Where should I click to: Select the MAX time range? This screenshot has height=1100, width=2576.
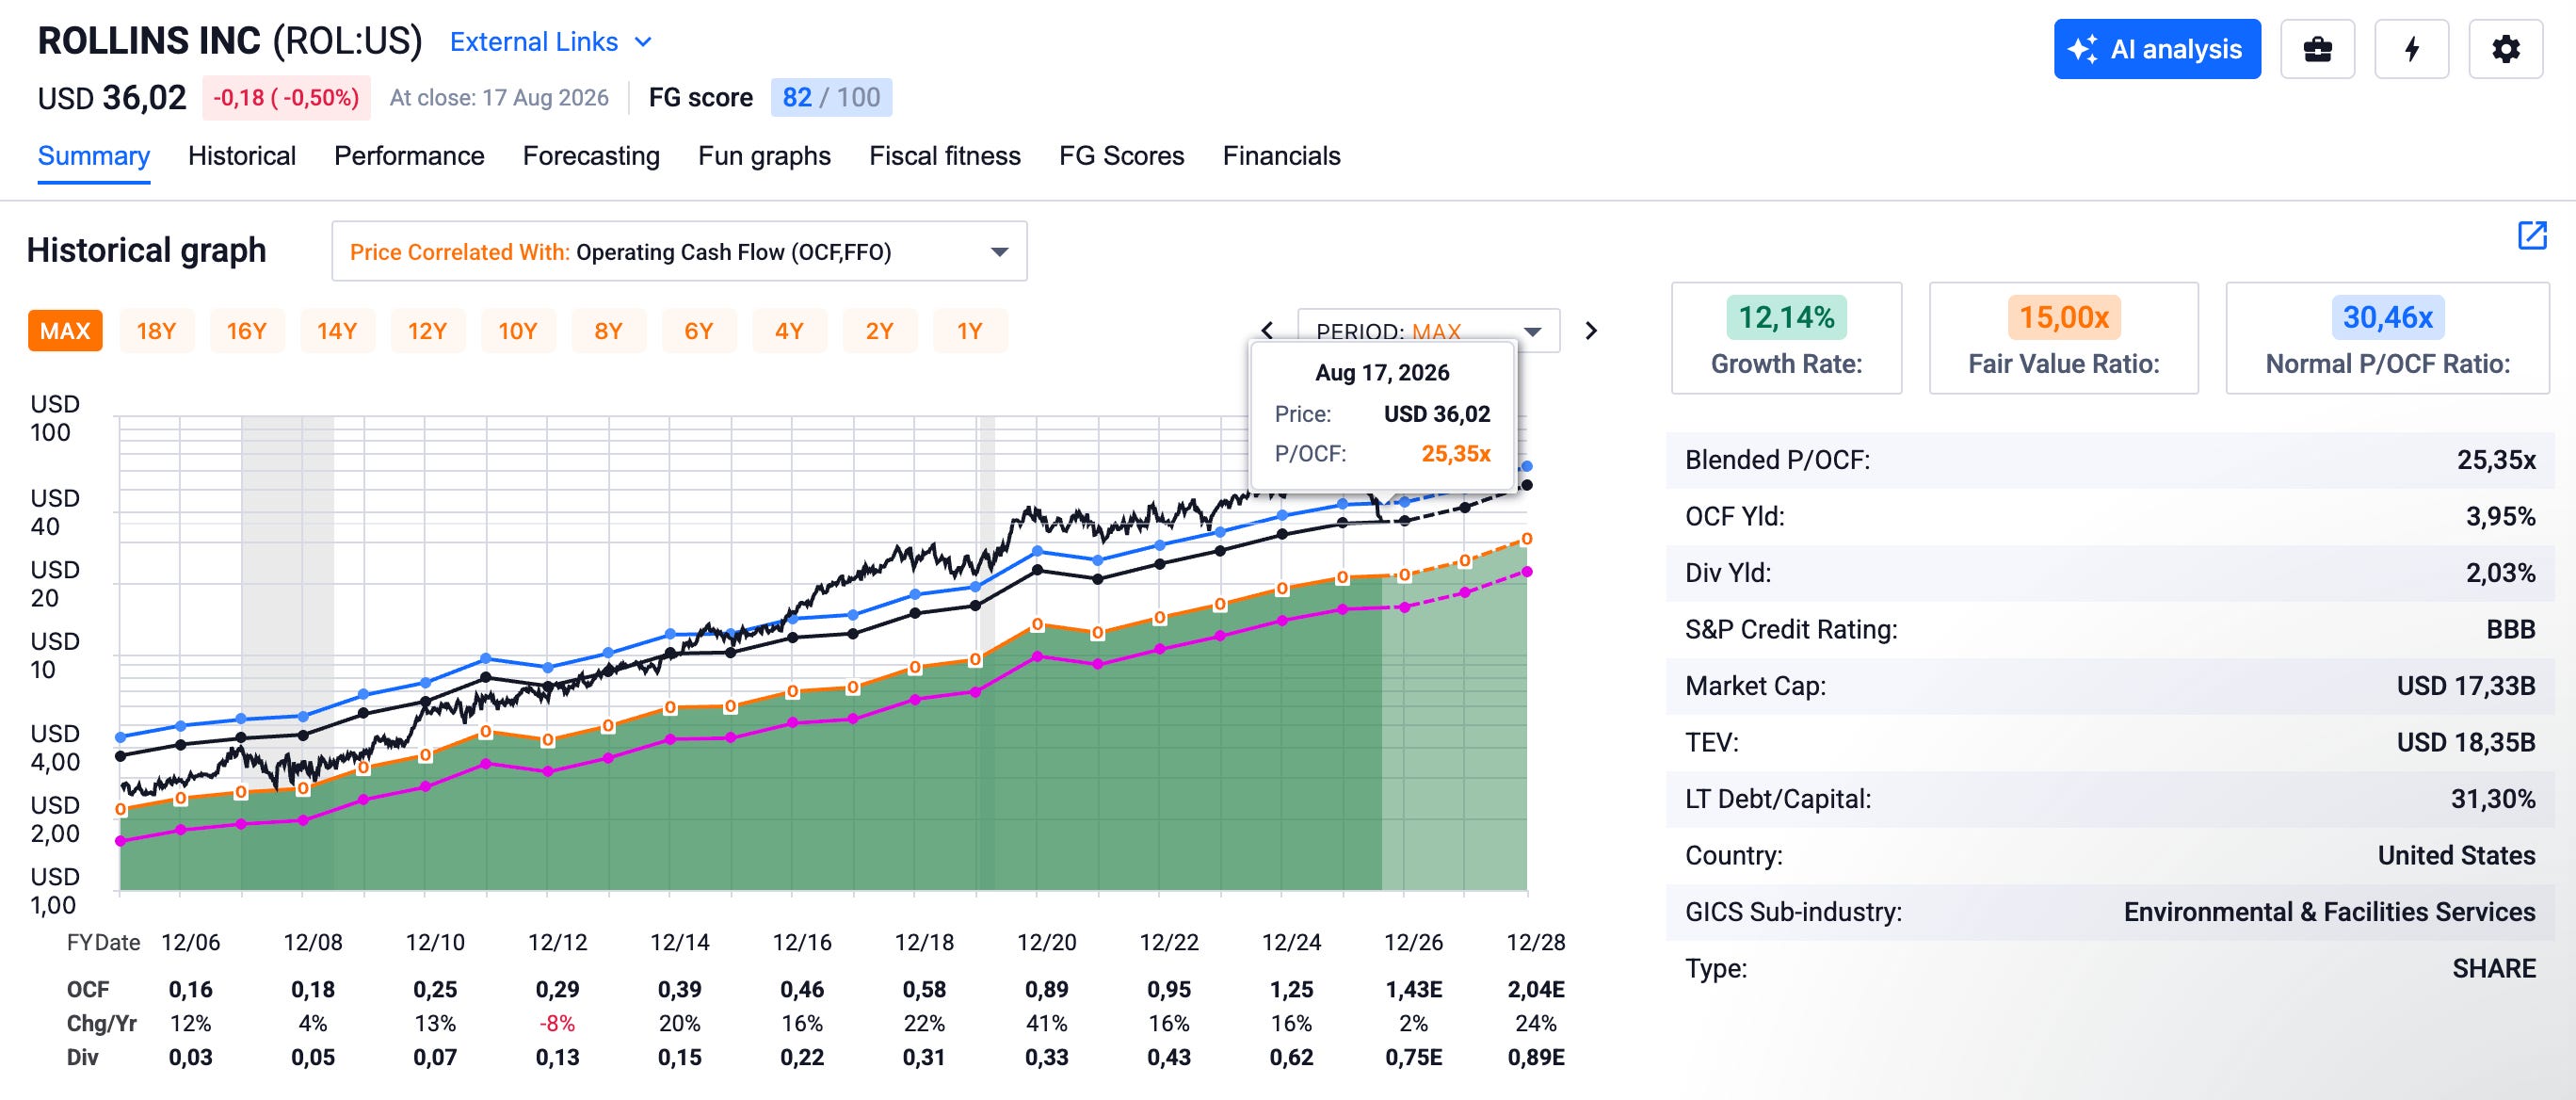pos(65,331)
